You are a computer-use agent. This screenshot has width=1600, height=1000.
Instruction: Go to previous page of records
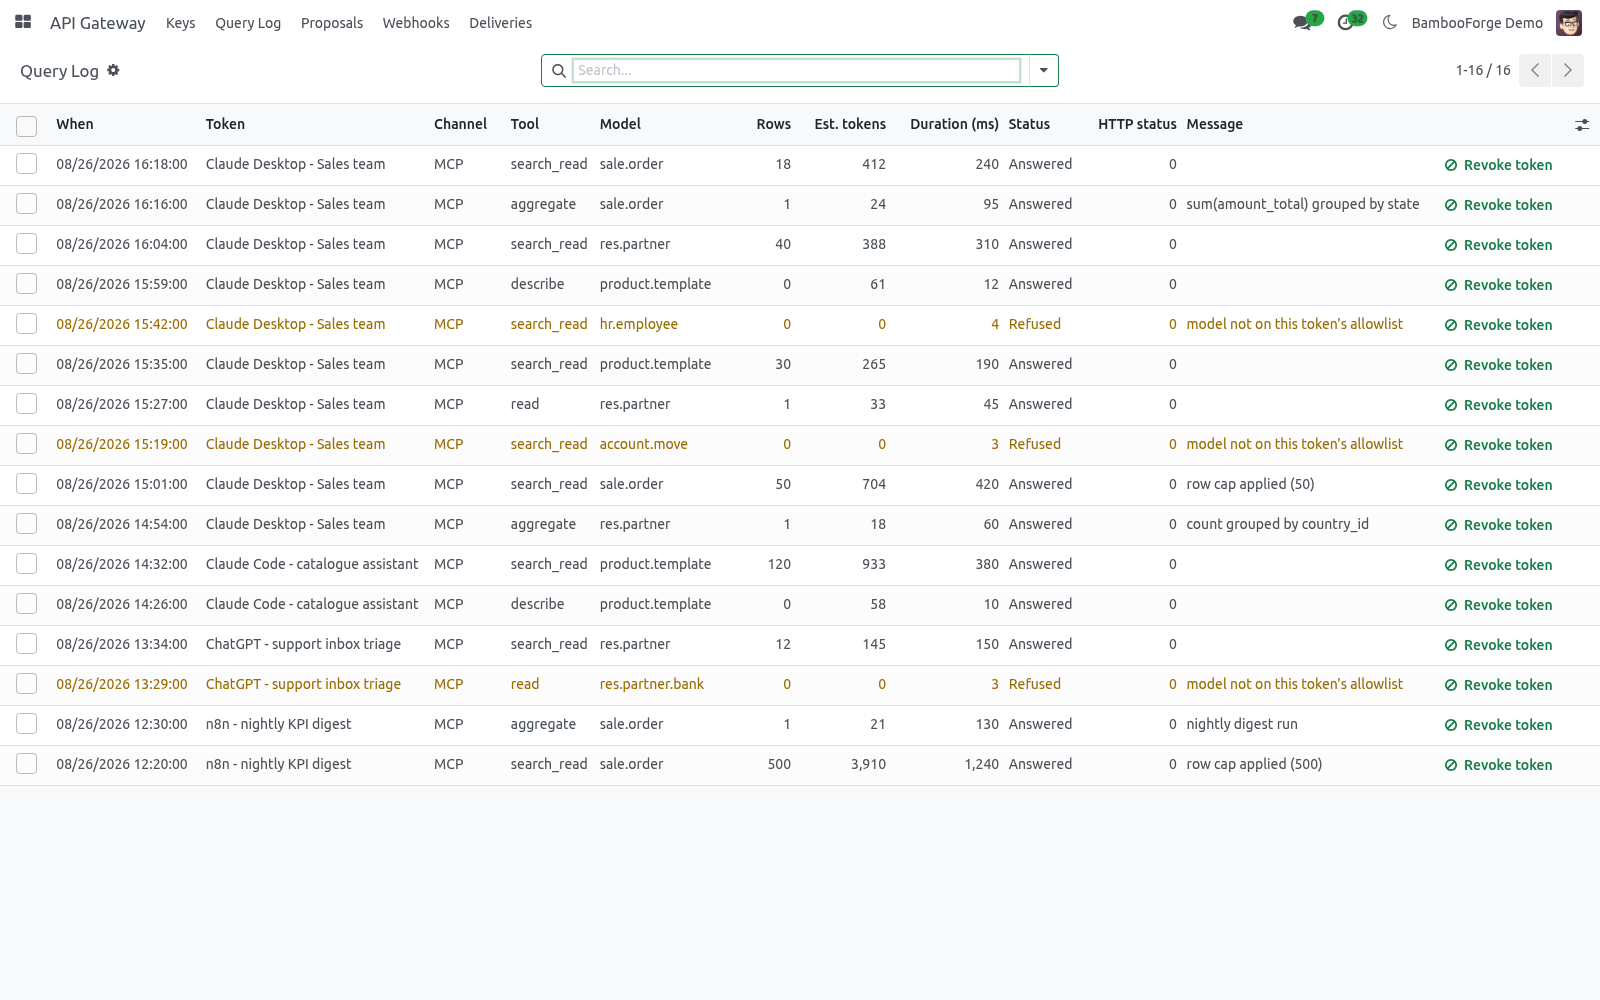[x=1535, y=70]
